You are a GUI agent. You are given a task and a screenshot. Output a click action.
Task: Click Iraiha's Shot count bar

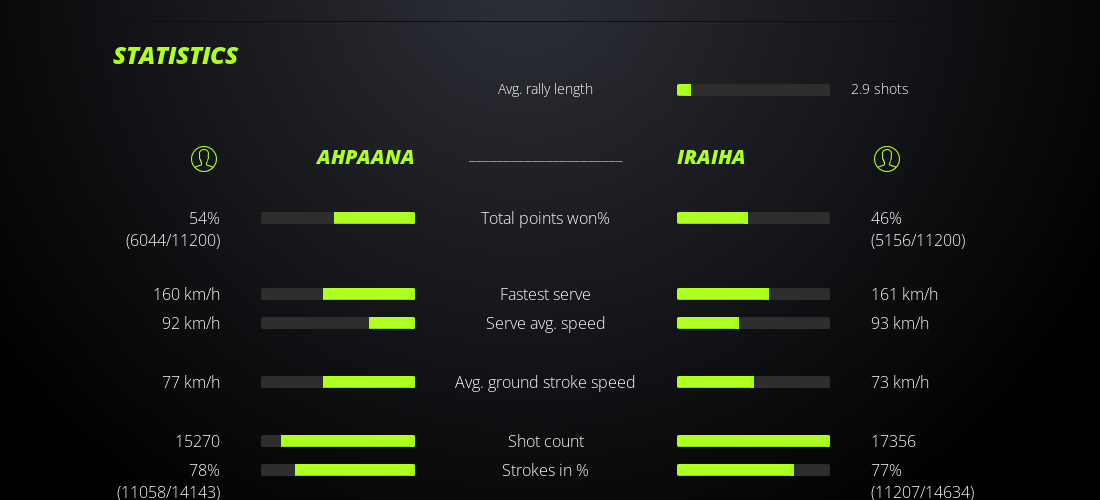pyautogui.click(x=753, y=441)
